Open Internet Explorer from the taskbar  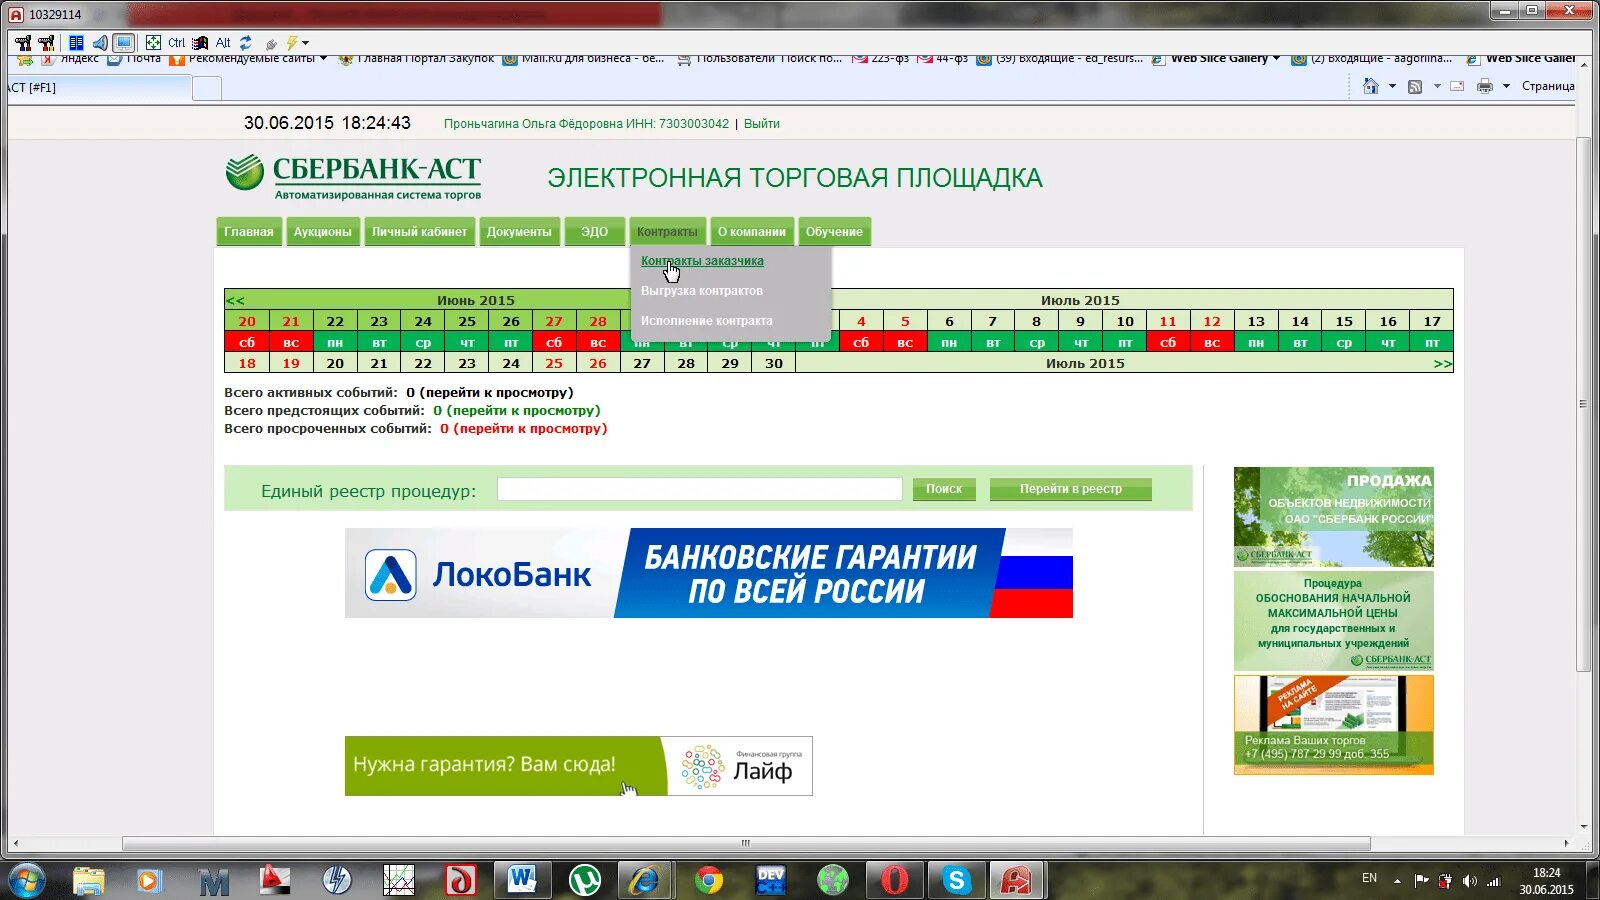coord(645,881)
